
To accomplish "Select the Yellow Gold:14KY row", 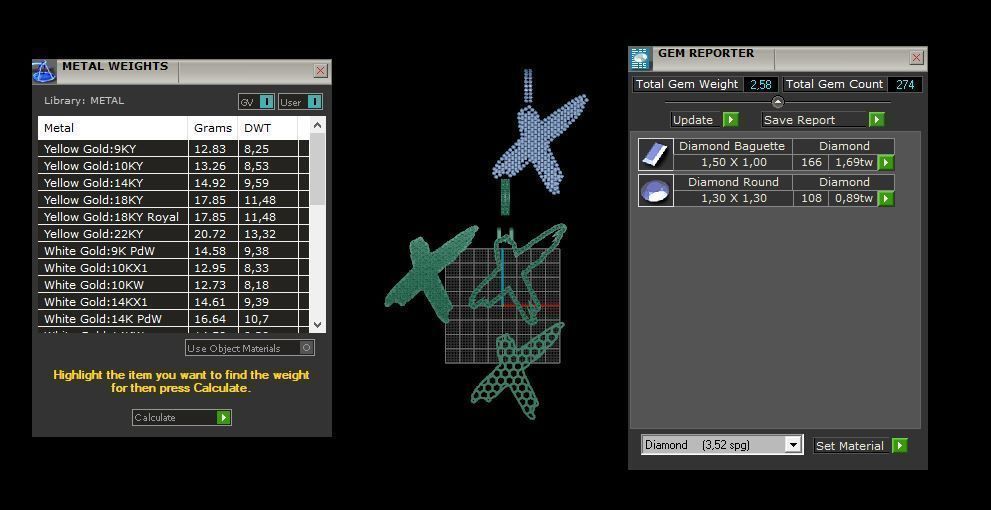I will [x=173, y=183].
